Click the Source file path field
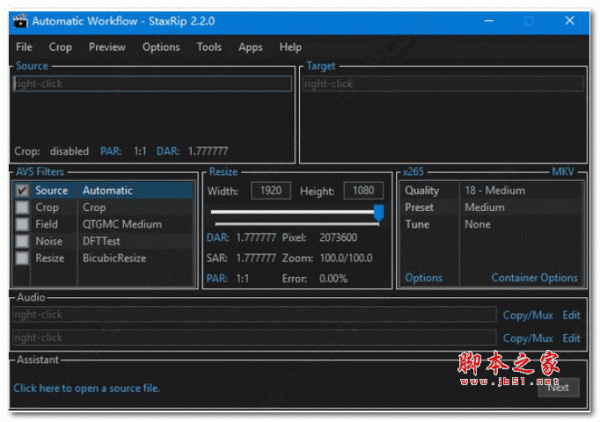Screen dimensions: 600x422 pyautogui.click(x=152, y=83)
